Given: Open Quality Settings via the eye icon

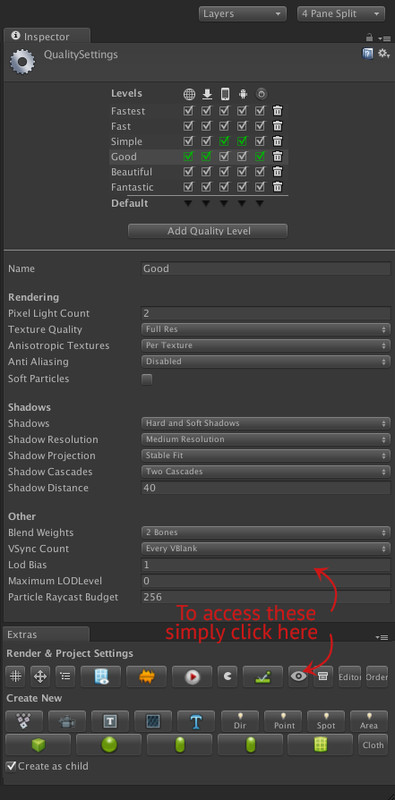Looking at the screenshot, I should point(298,677).
